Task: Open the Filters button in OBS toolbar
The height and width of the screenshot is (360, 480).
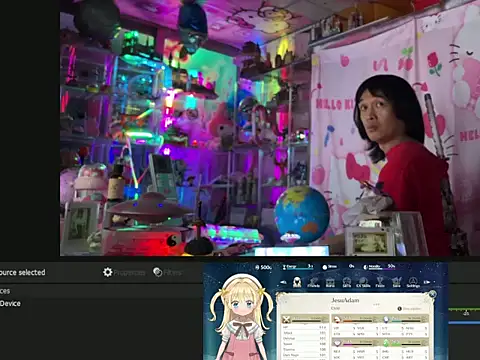Action: (167, 272)
